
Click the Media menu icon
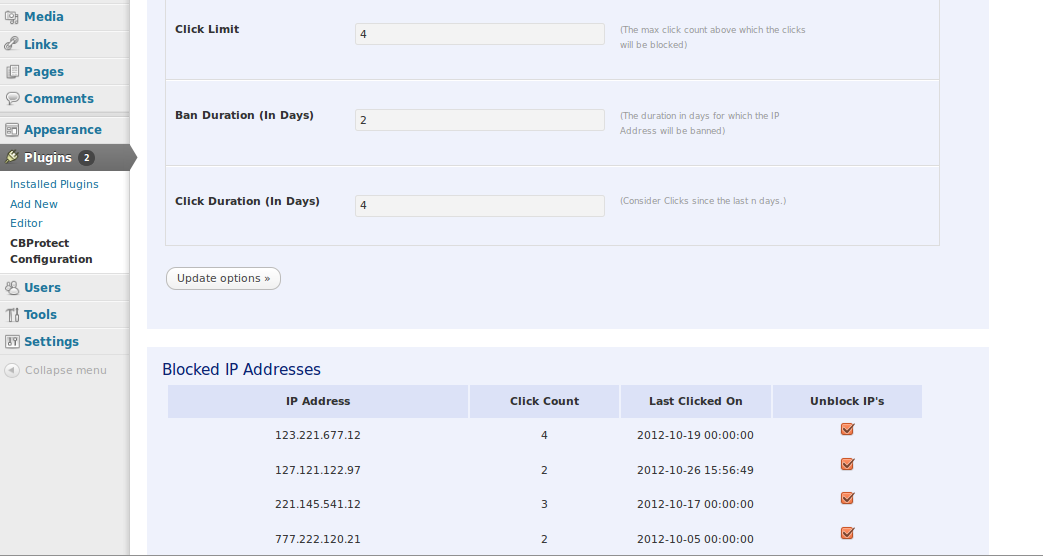click(12, 17)
